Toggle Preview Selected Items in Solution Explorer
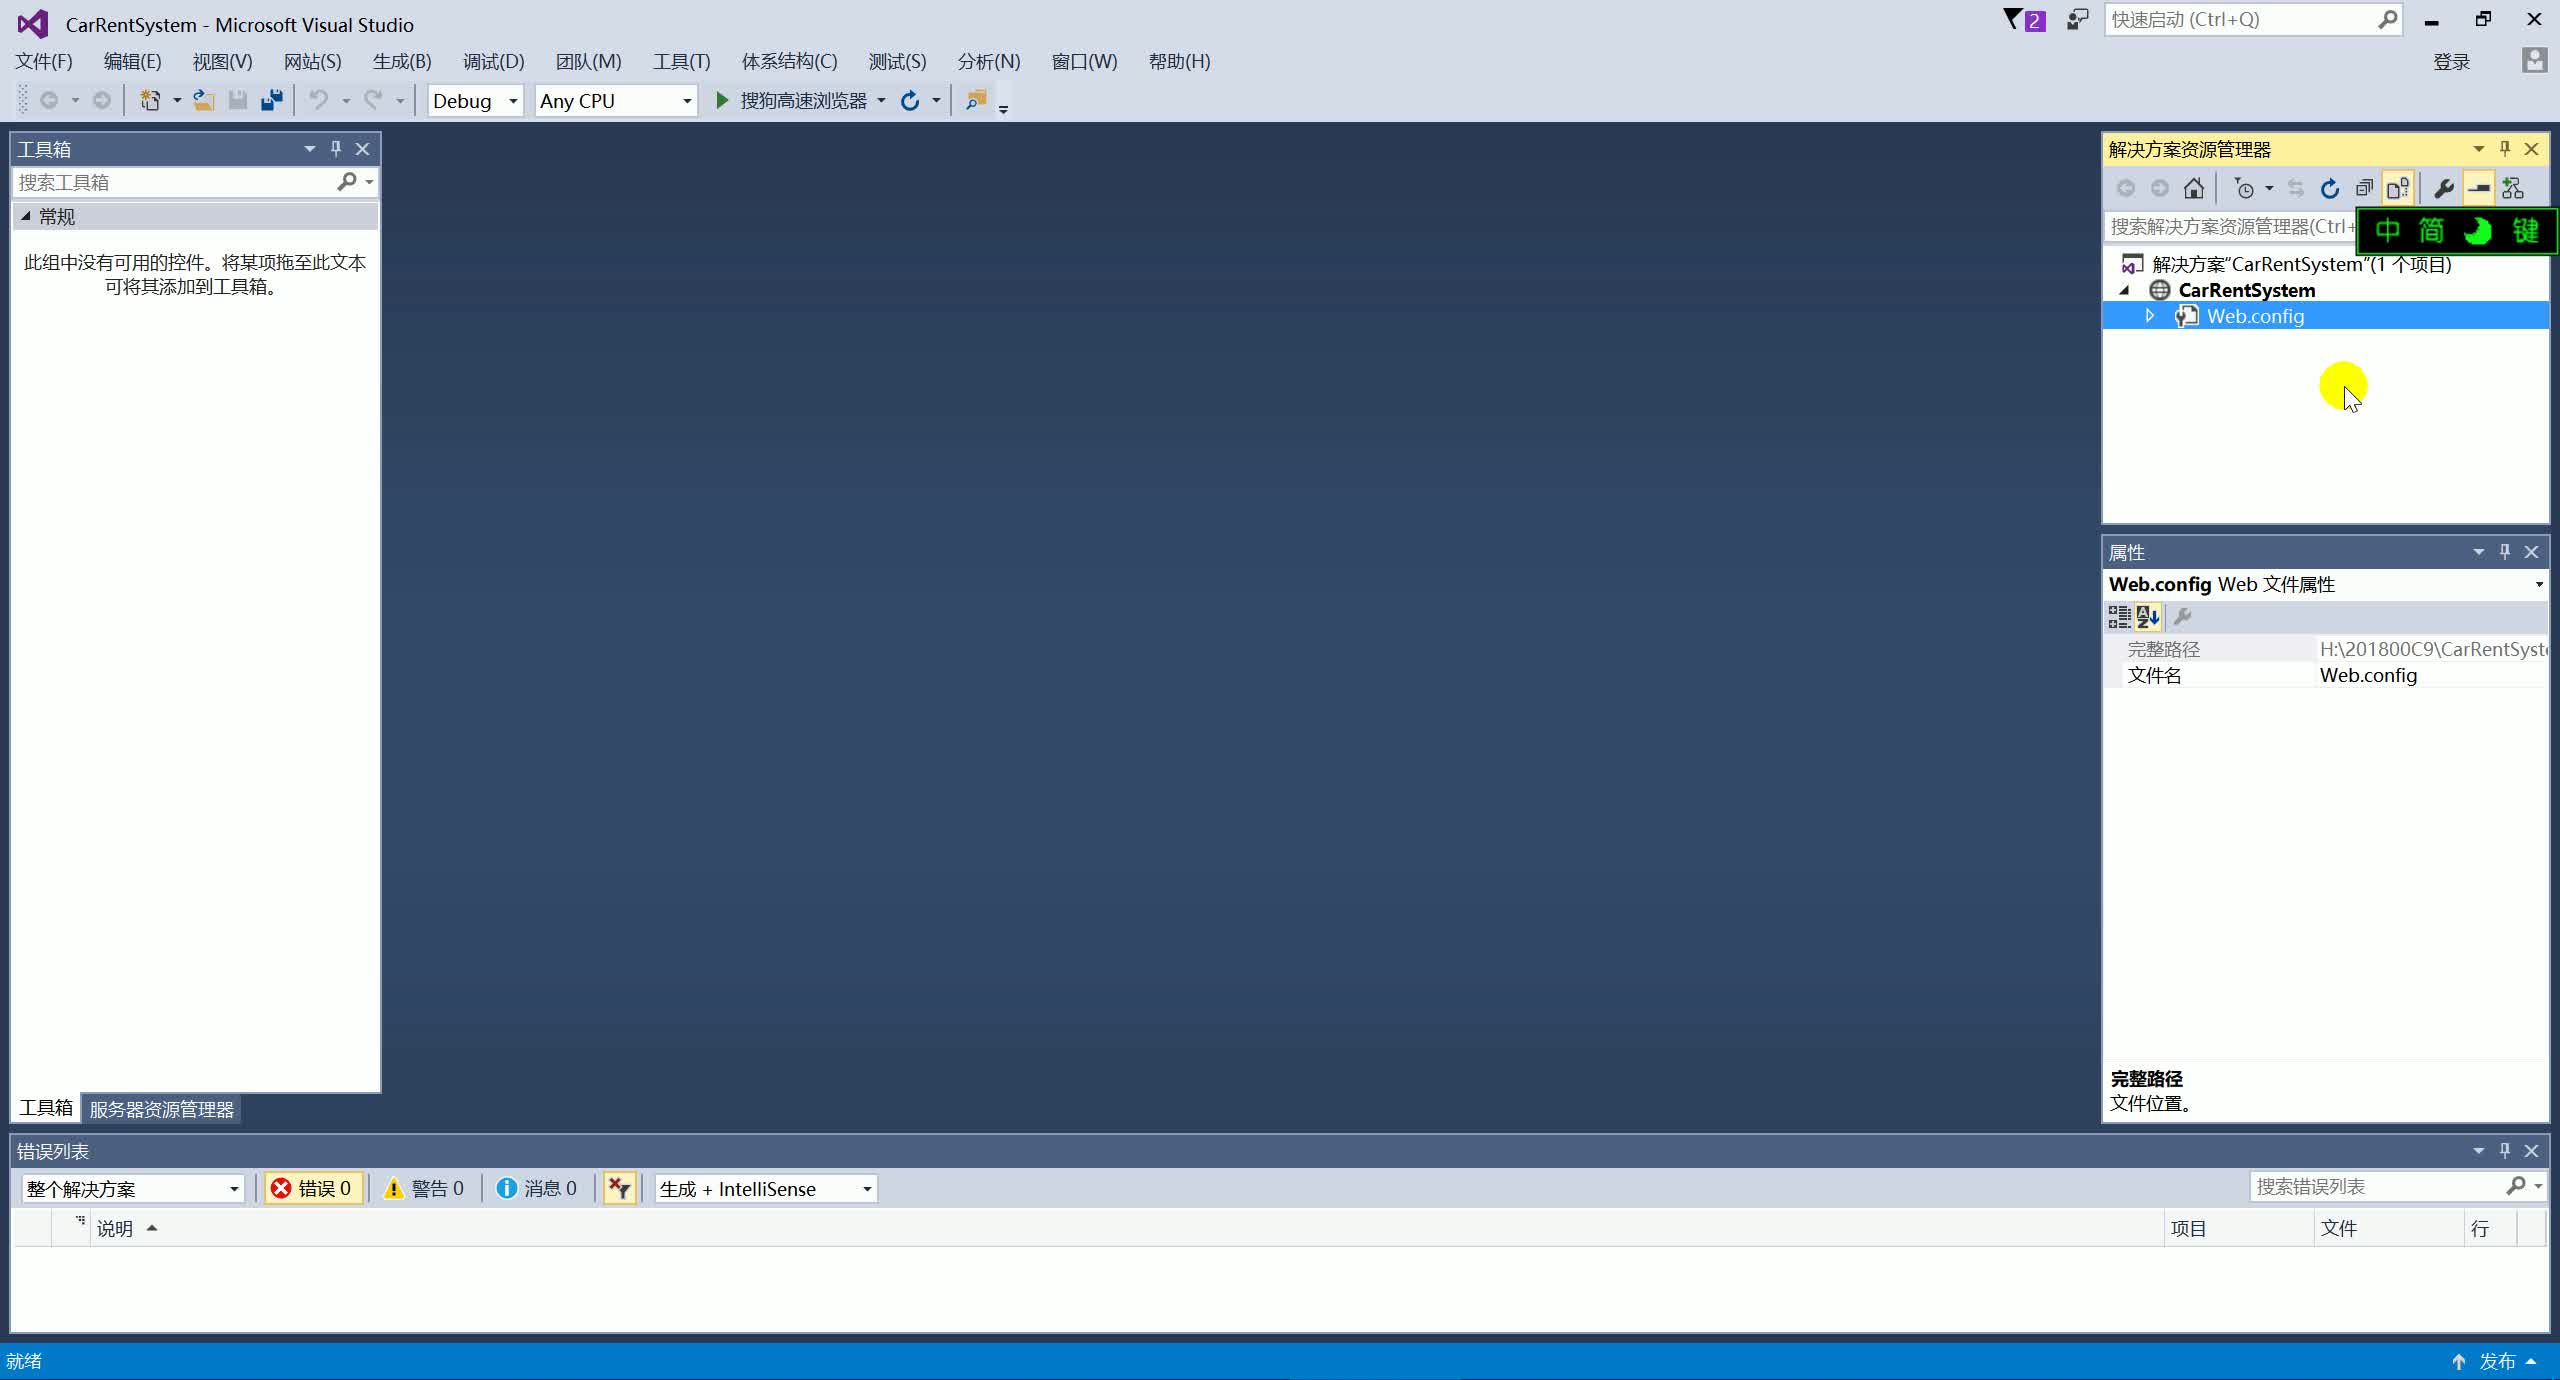This screenshot has height=1380, width=2560. point(2478,188)
